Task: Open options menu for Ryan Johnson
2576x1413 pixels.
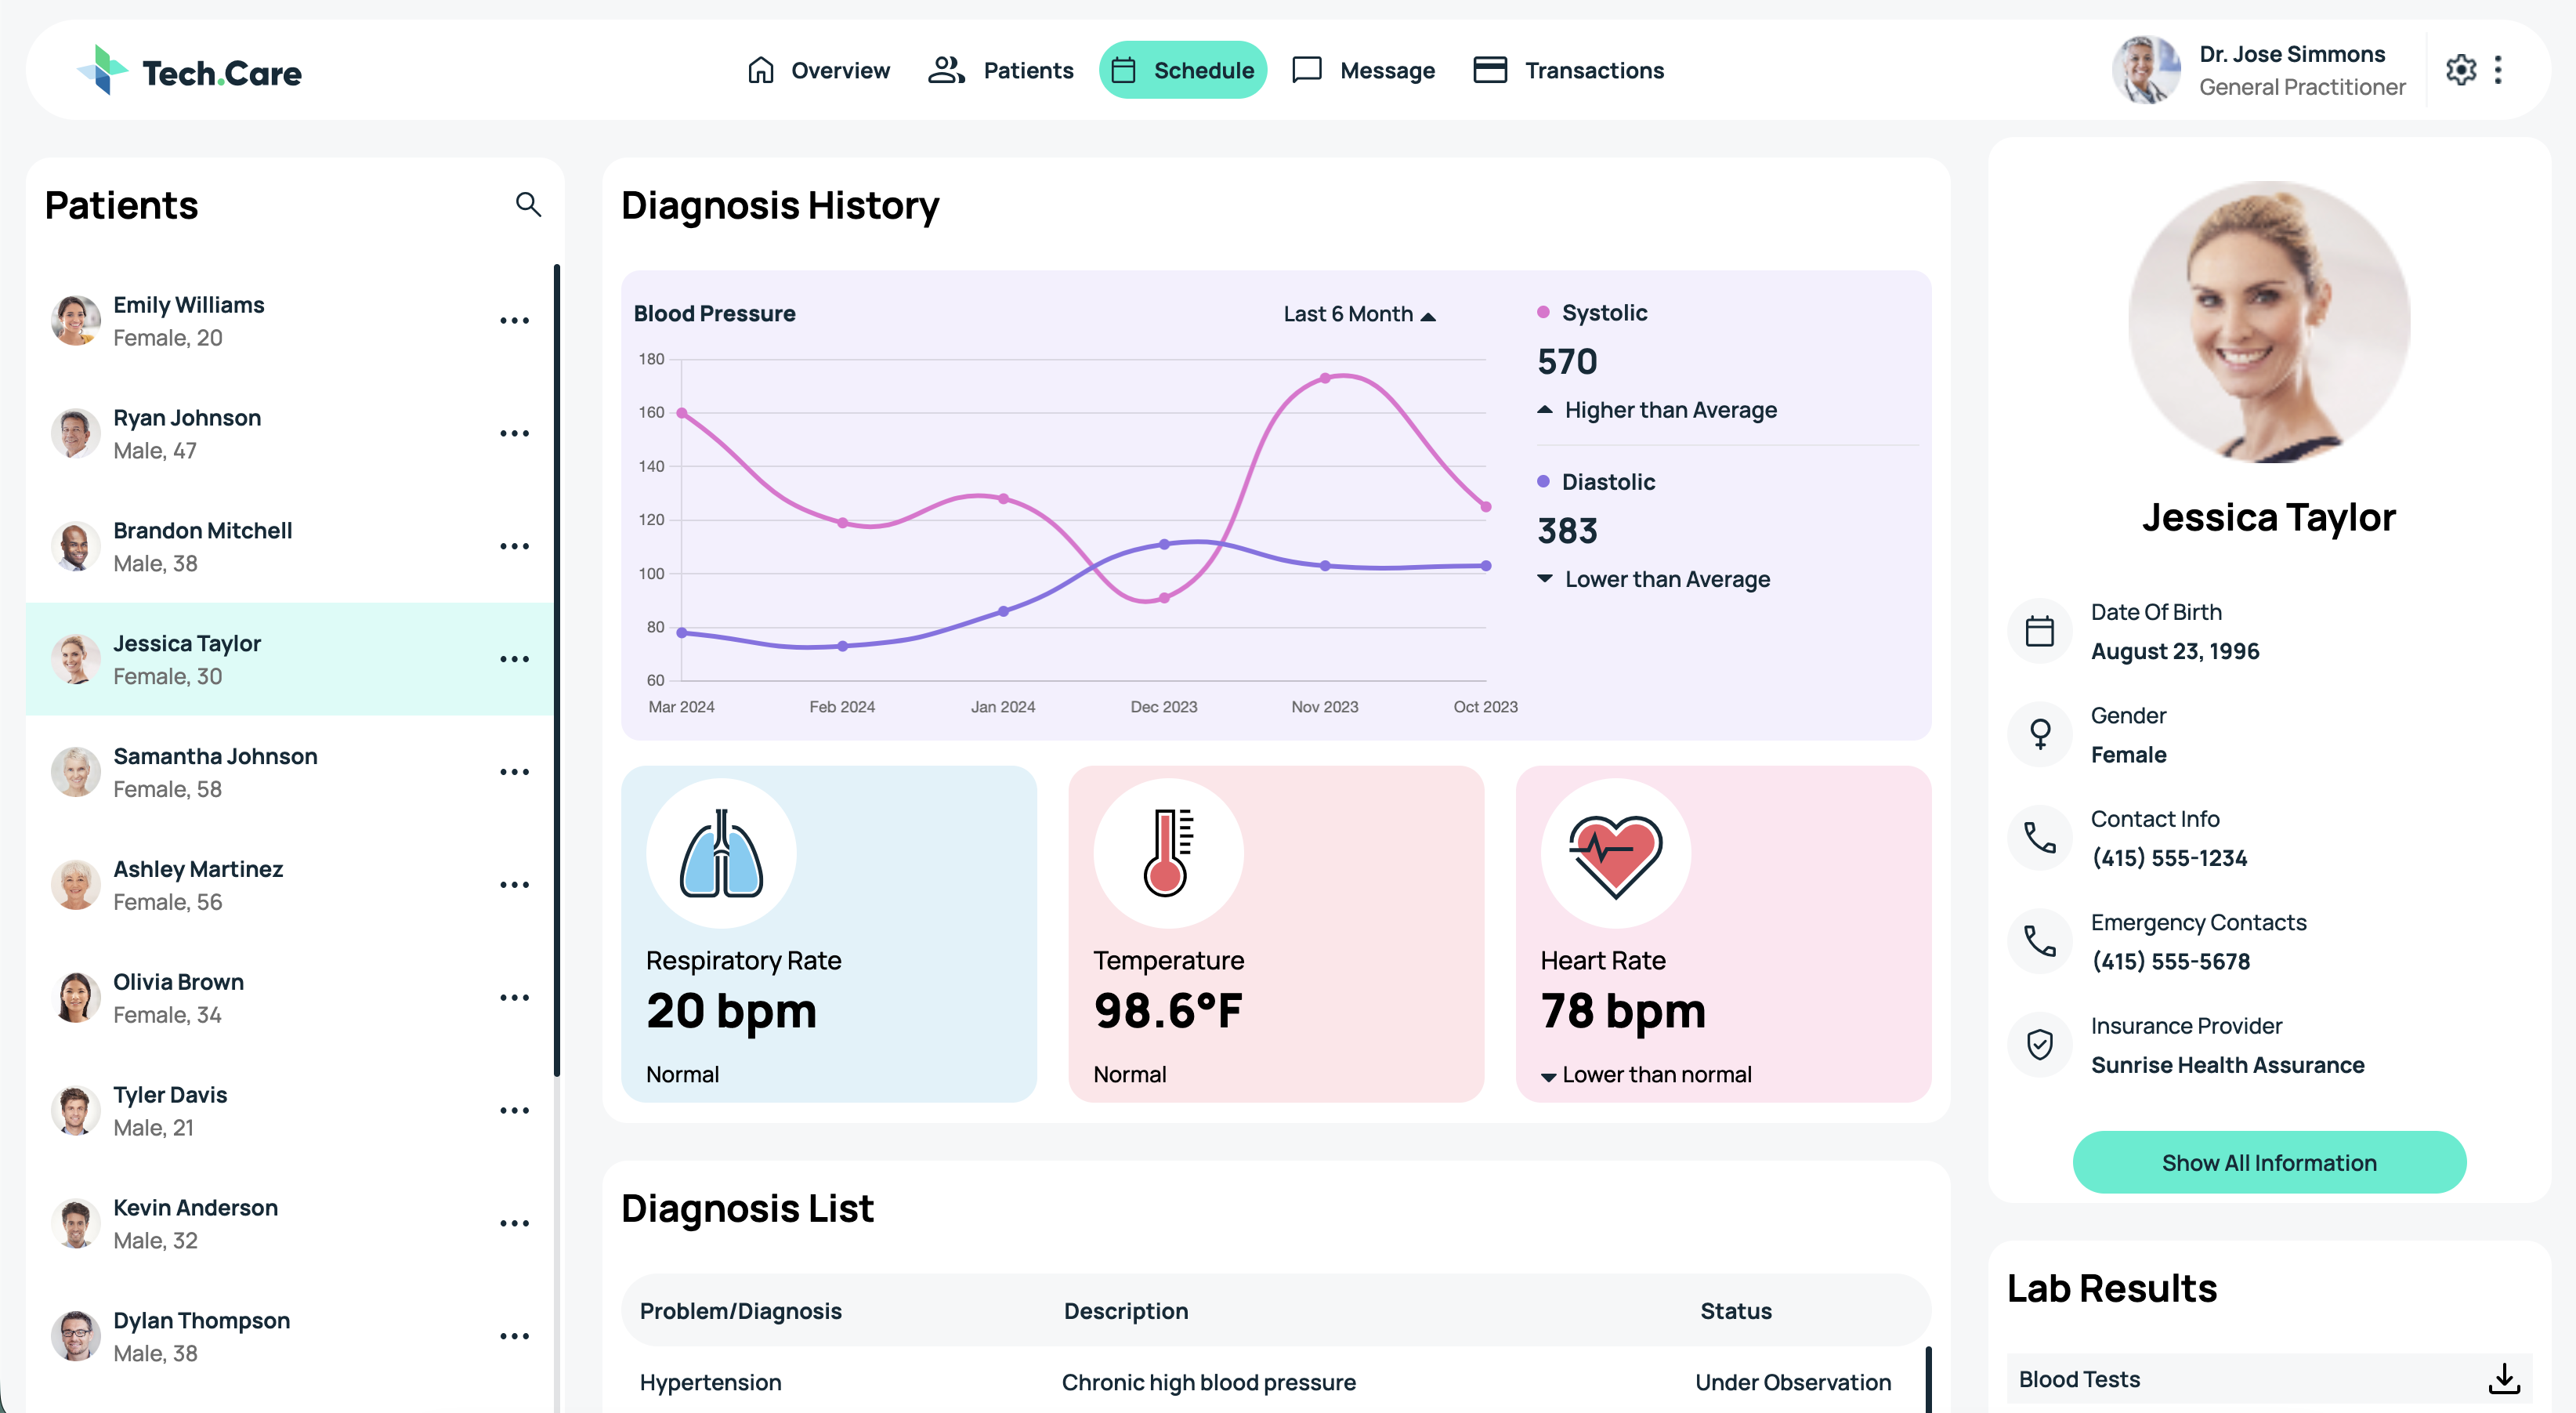Action: pyautogui.click(x=514, y=434)
